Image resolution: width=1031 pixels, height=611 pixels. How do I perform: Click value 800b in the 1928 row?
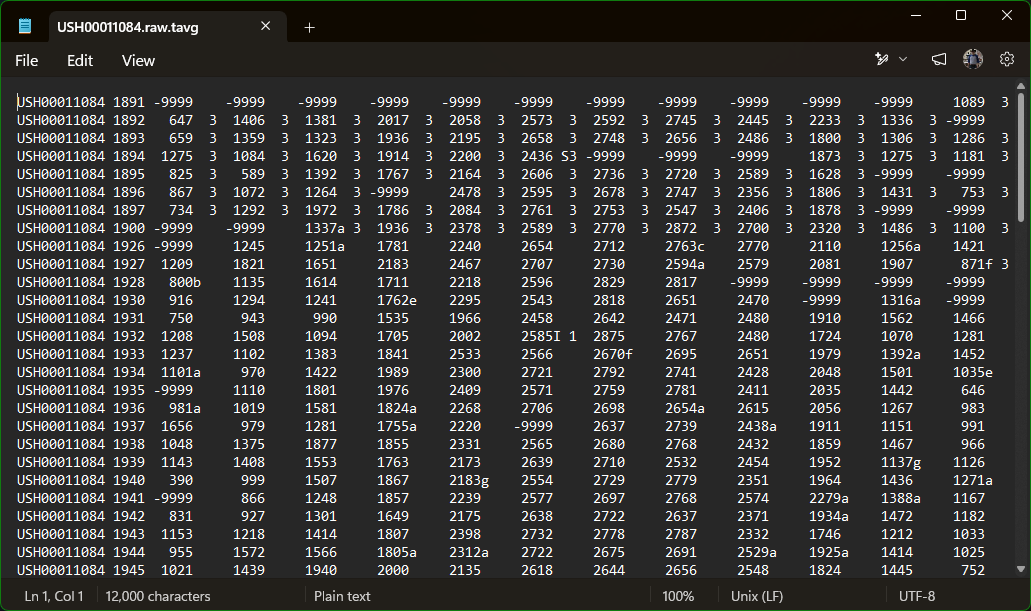coord(185,282)
